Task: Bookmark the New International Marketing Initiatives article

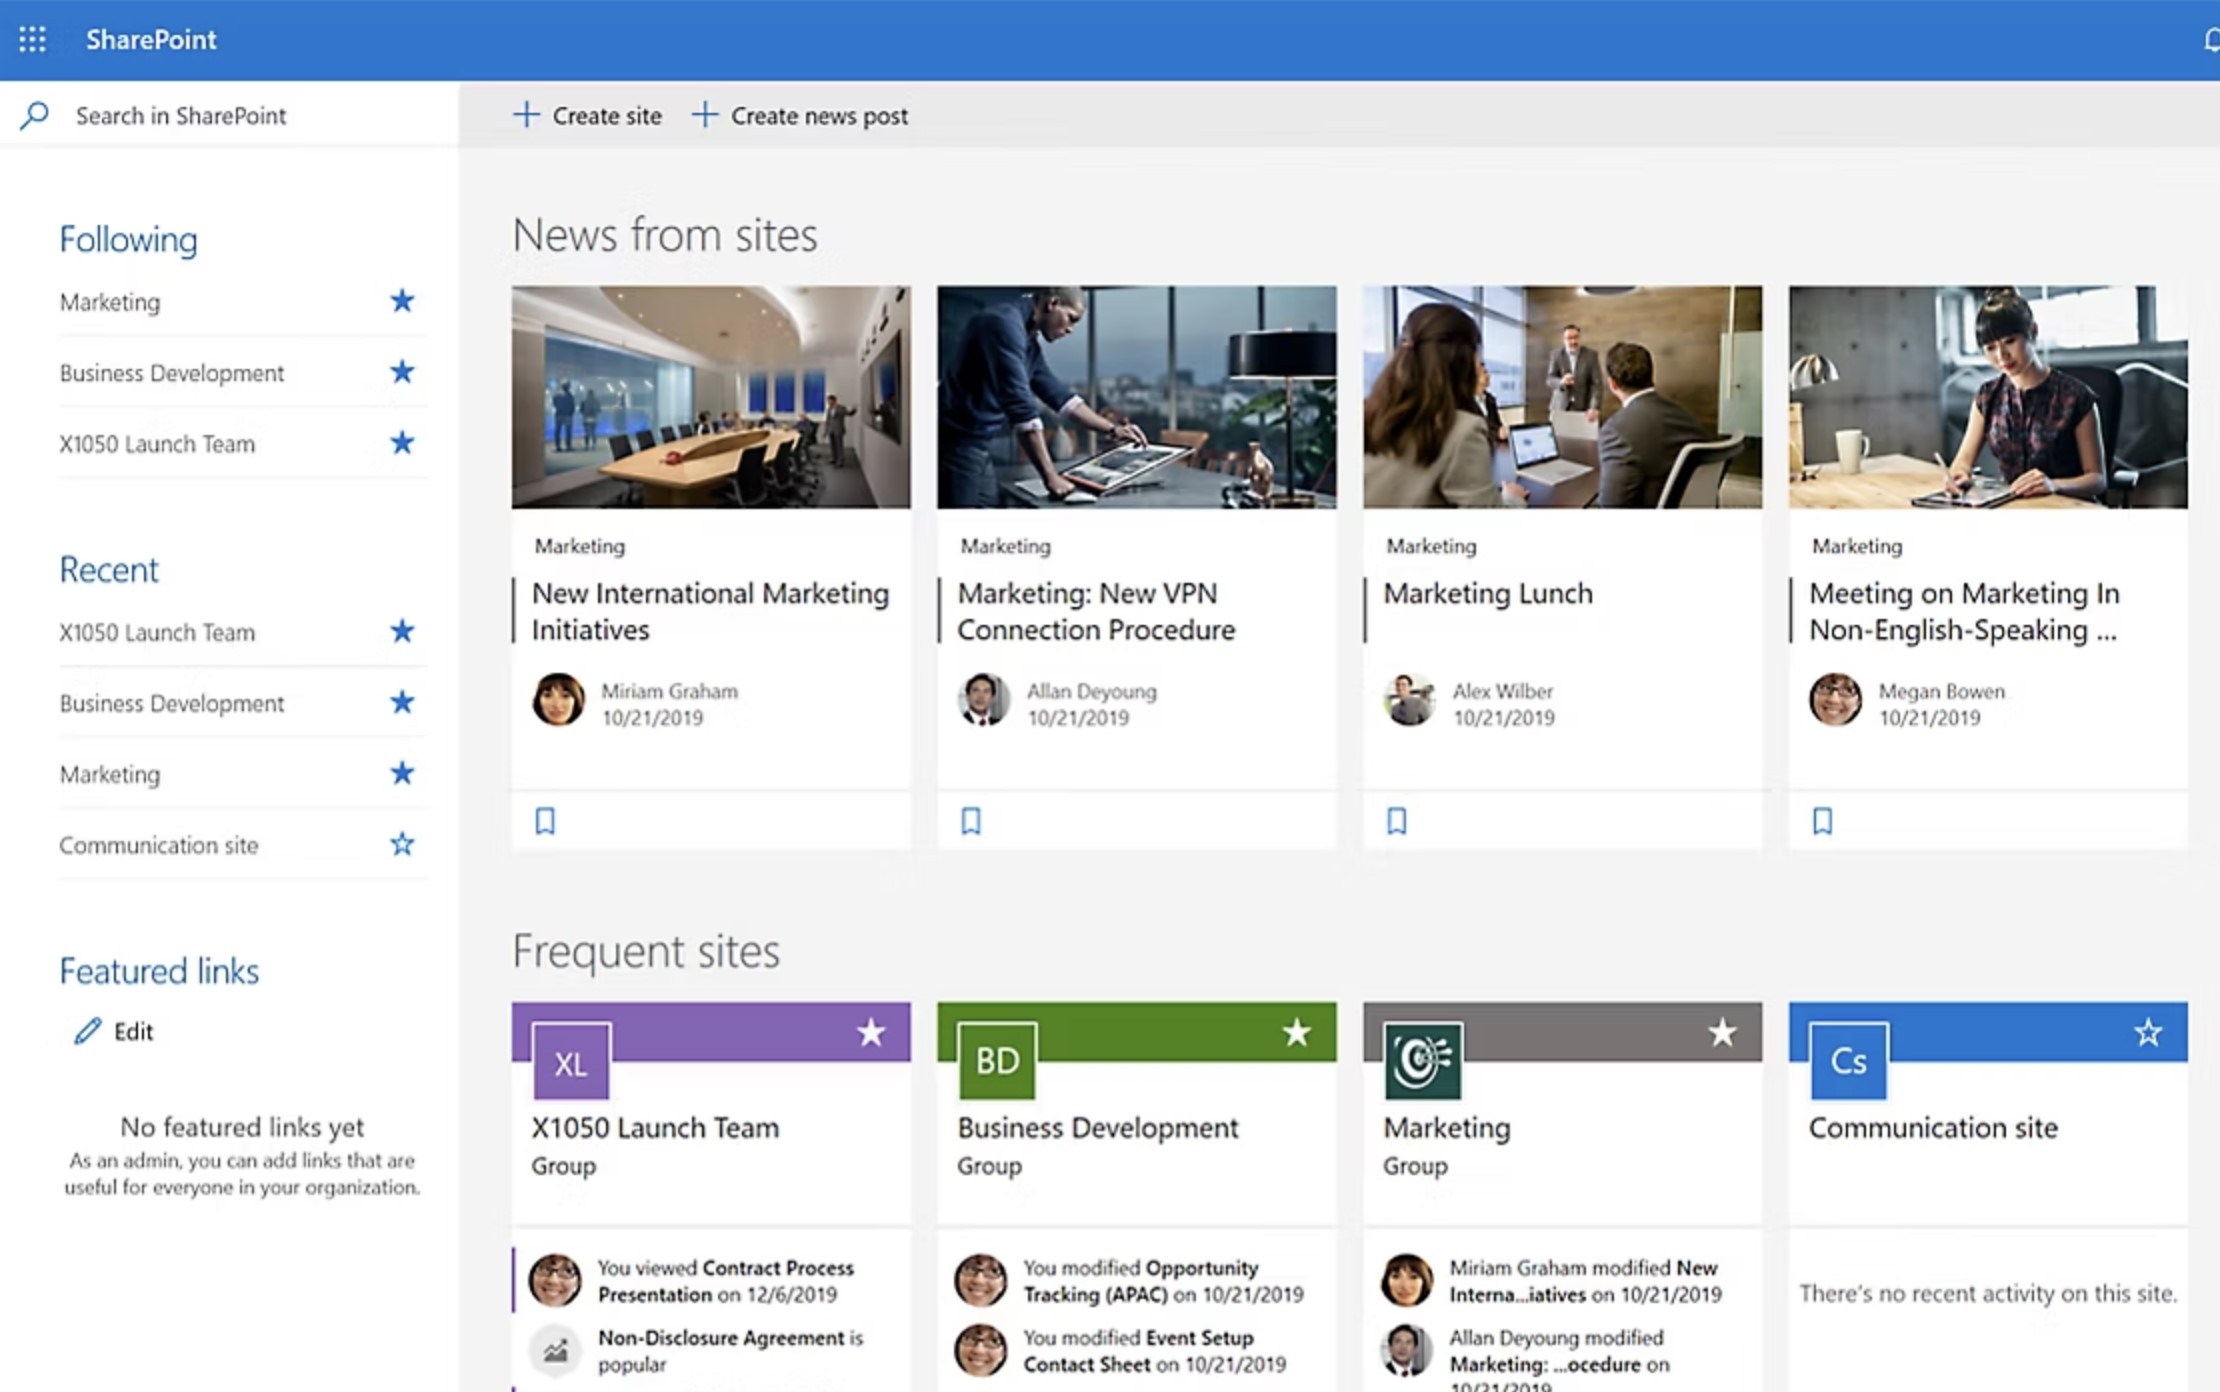Action: pyautogui.click(x=545, y=820)
